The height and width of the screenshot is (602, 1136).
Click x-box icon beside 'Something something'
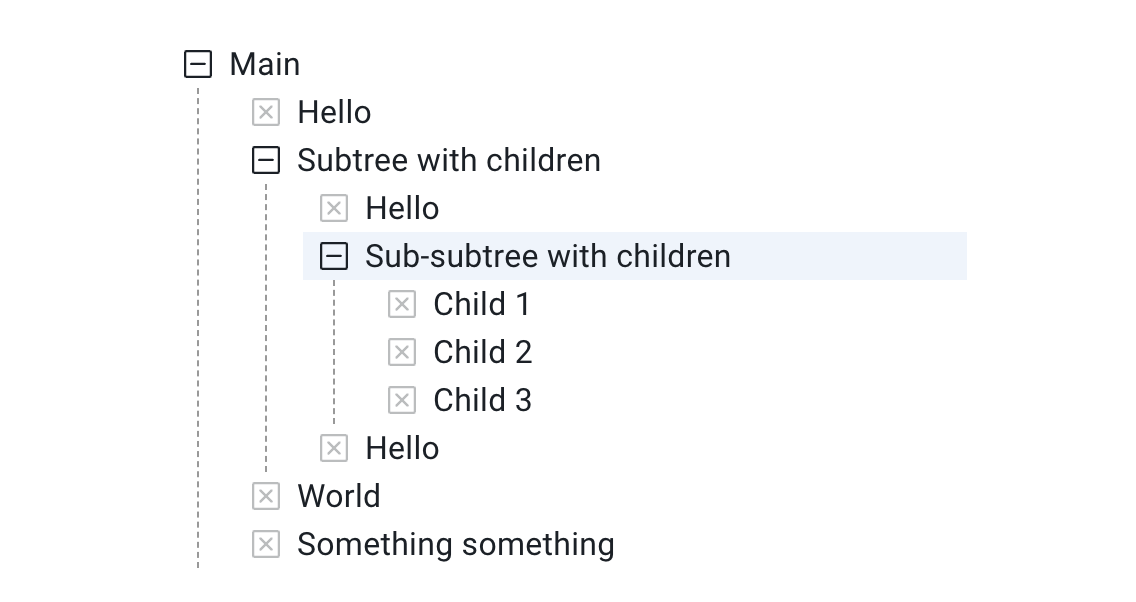coord(266,544)
